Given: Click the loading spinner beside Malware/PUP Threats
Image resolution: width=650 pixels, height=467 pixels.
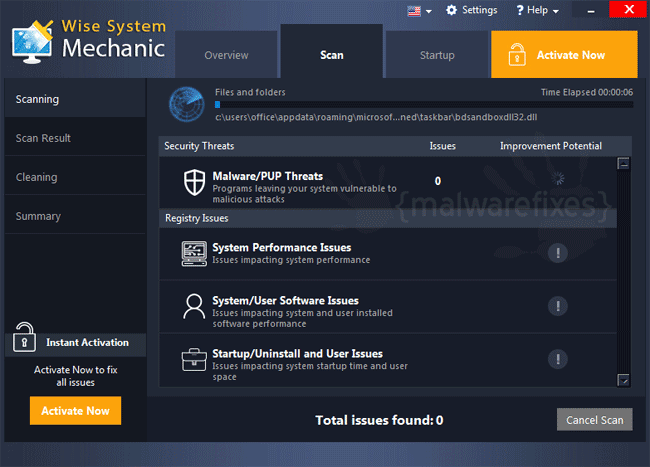Looking at the screenshot, I should 558,179.
